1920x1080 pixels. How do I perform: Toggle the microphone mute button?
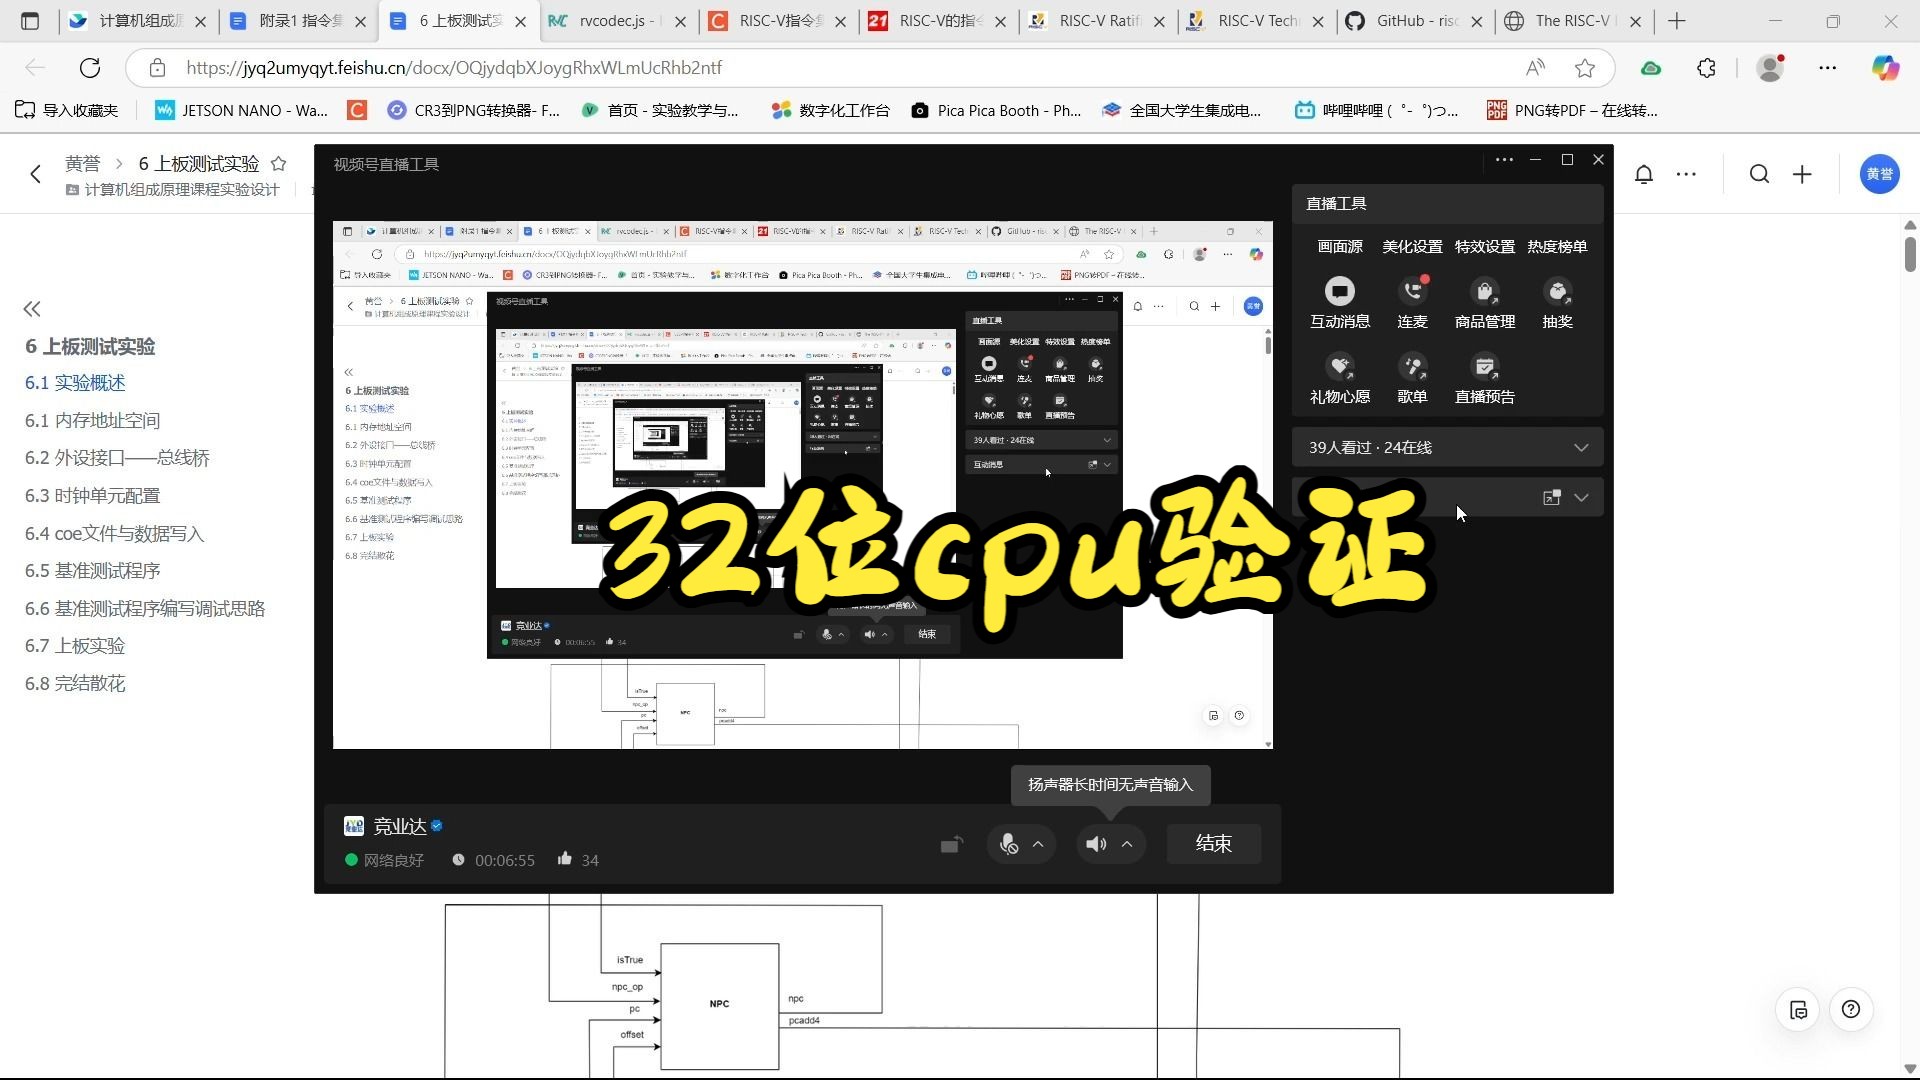1008,844
